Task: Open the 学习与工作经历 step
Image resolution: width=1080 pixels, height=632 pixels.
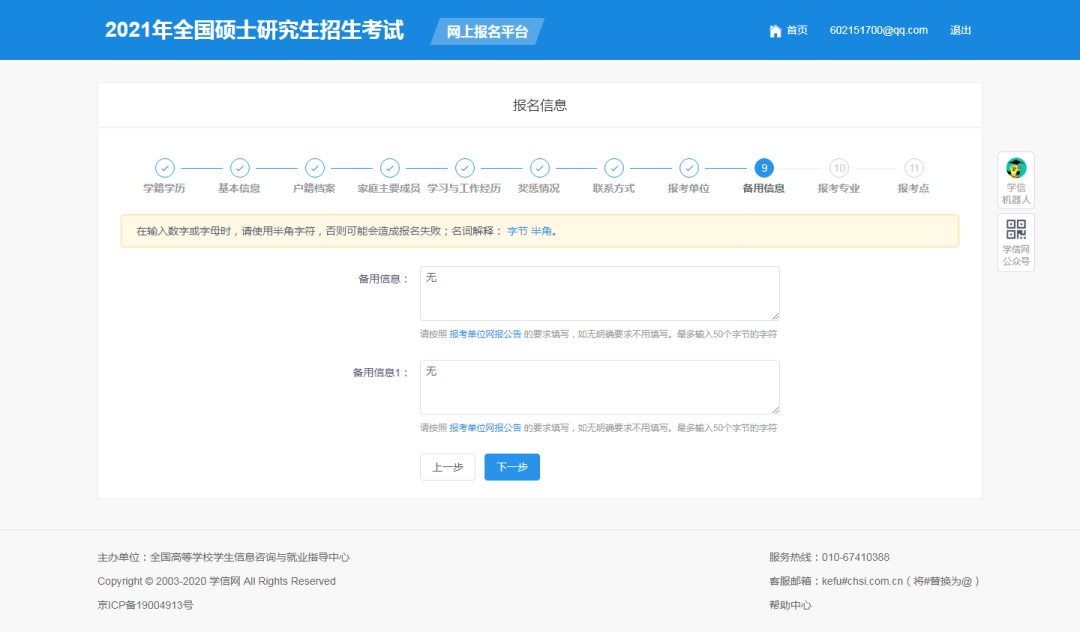Action: click(x=464, y=169)
